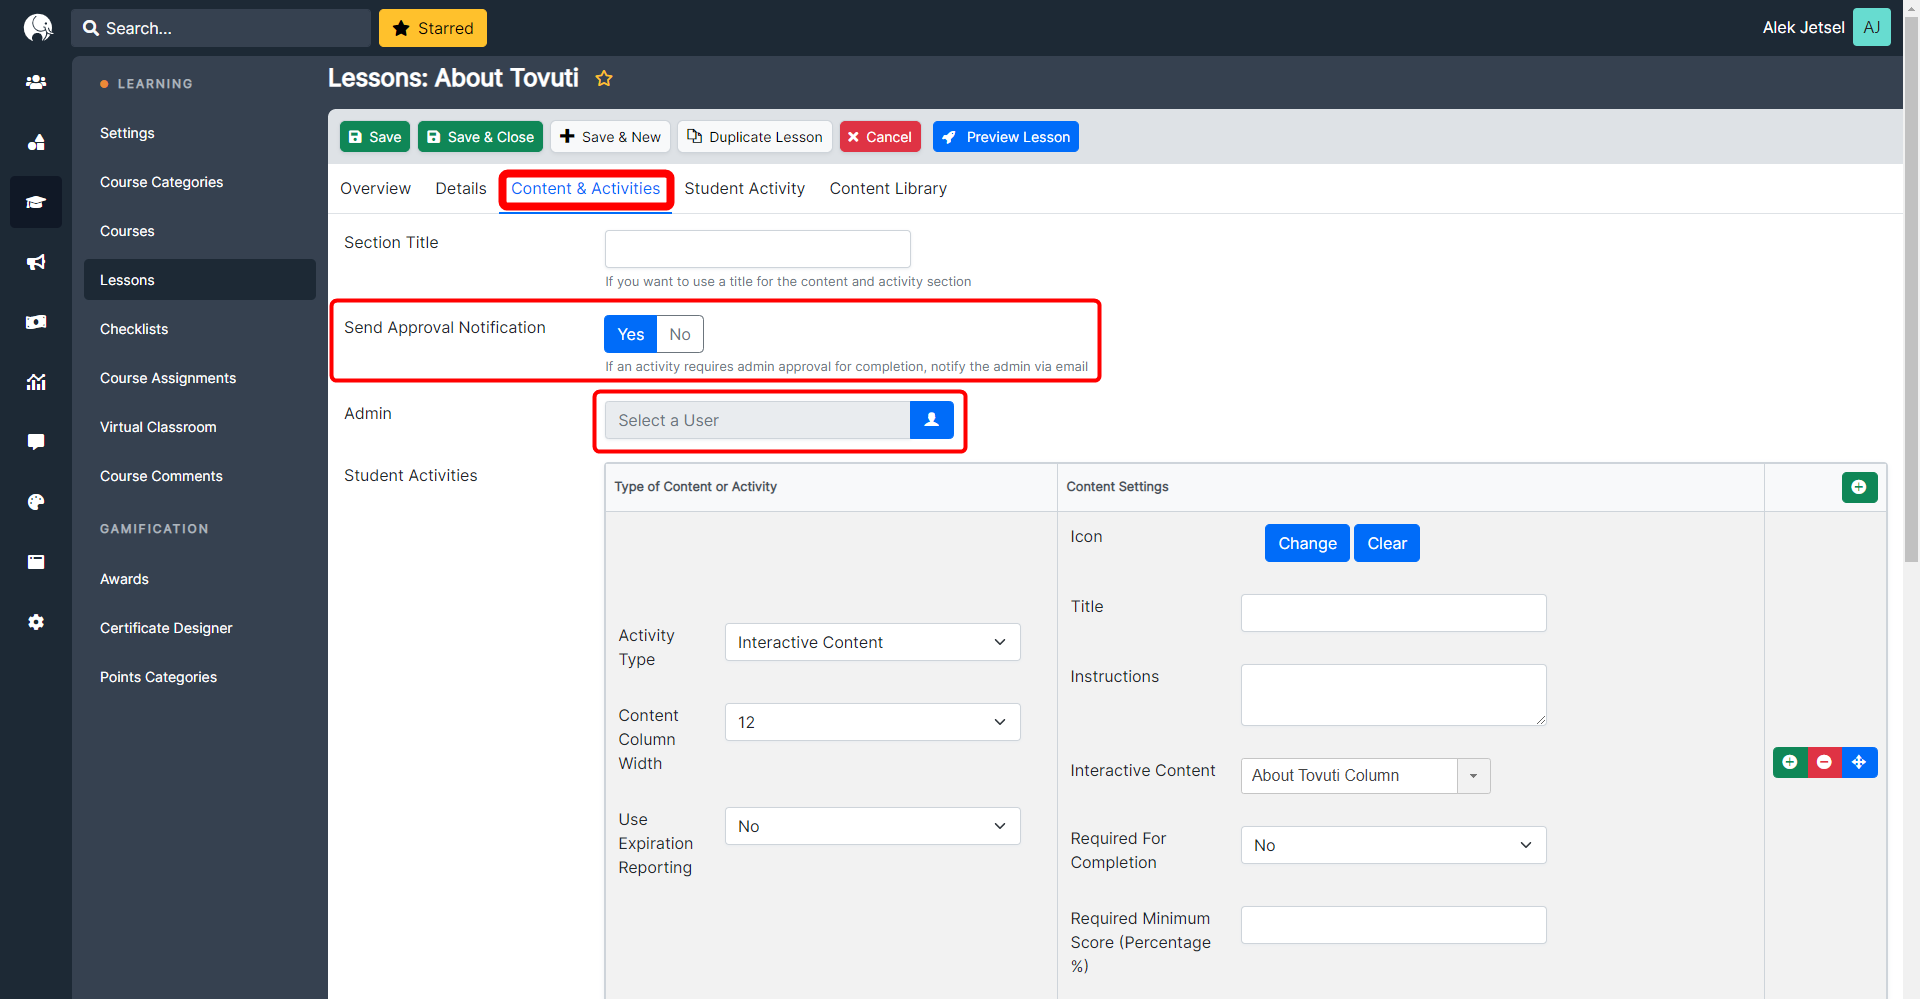Image resolution: width=1920 pixels, height=999 pixels.
Task: Select the graduation cap Learning icon
Action: [x=36, y=202]
